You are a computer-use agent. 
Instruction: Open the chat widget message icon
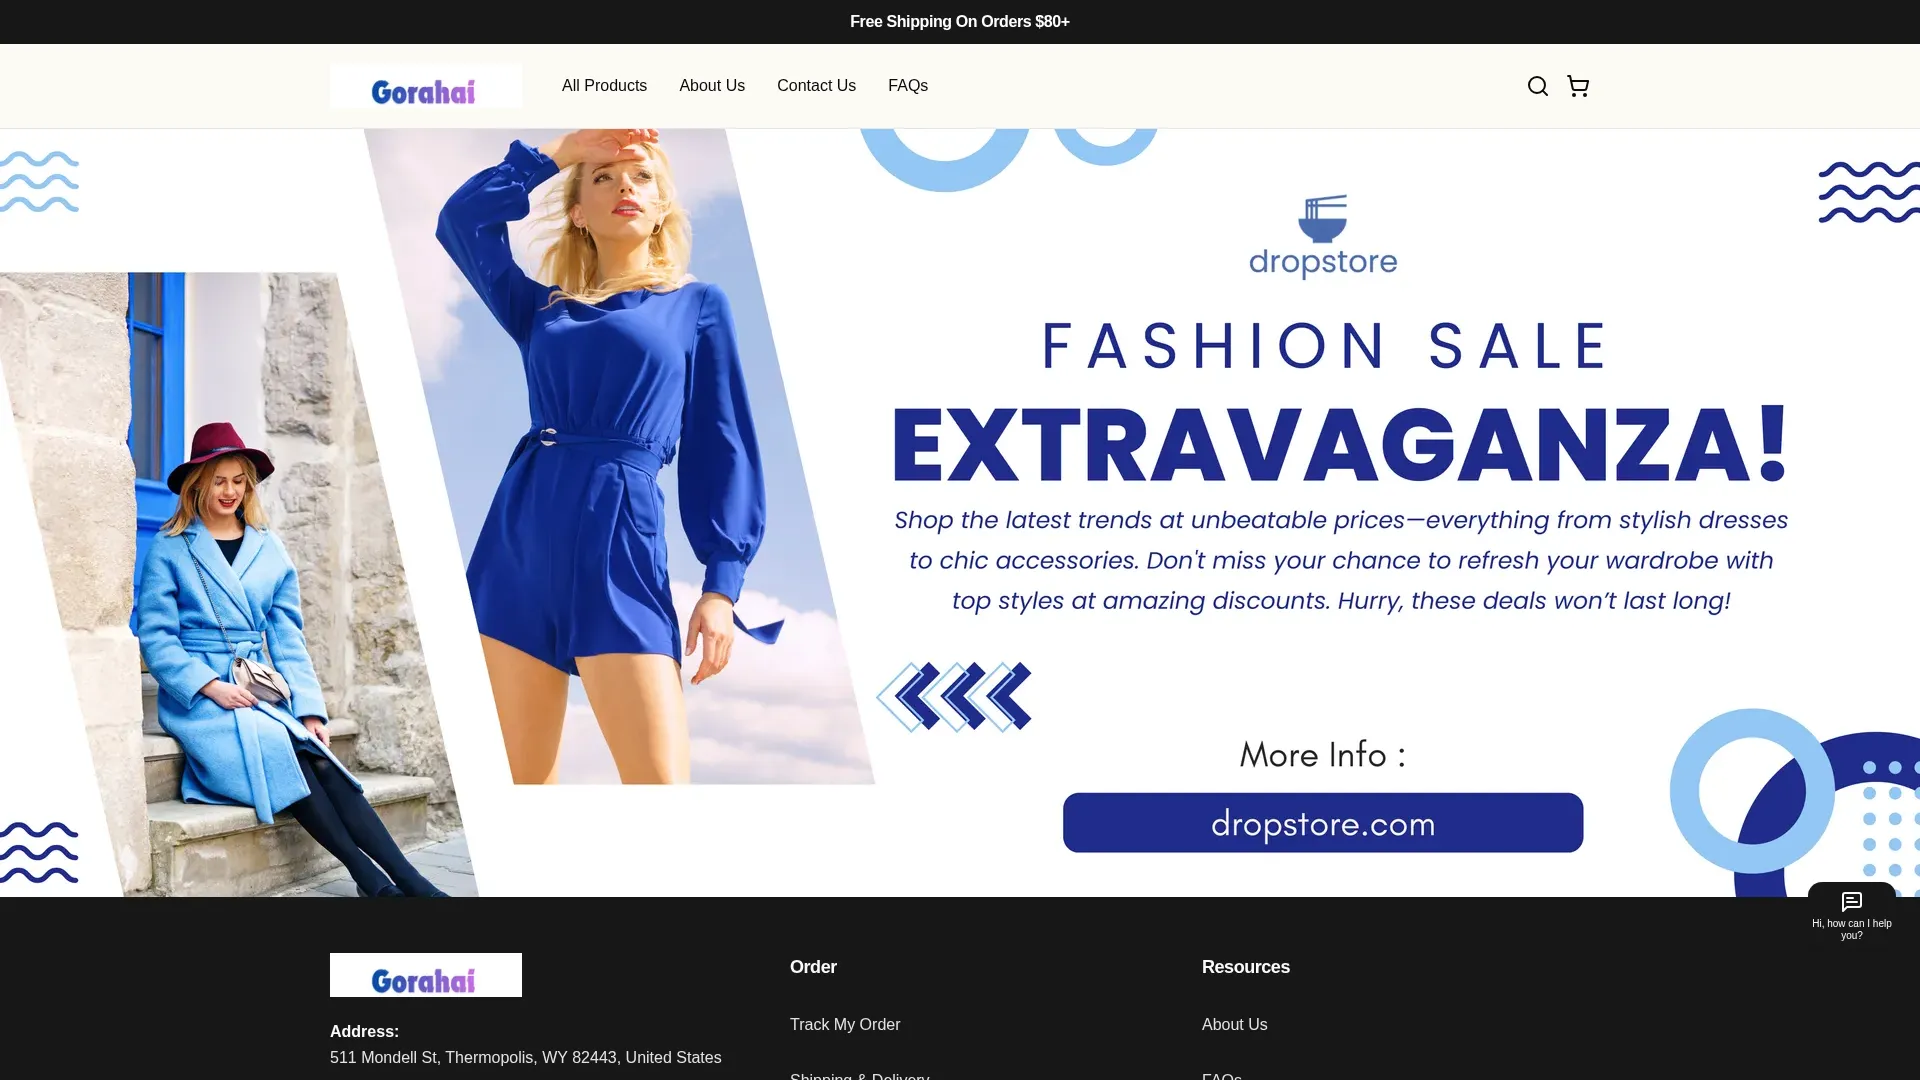click(x=1851, y=901)
